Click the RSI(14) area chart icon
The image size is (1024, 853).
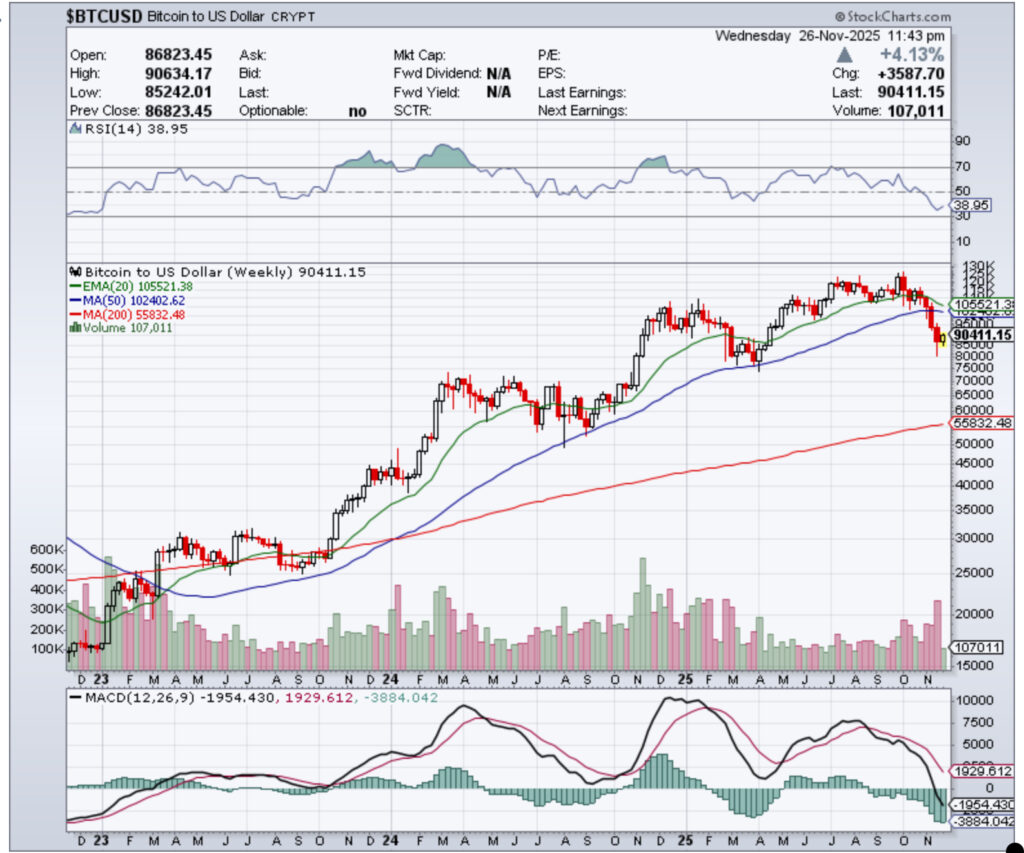73,130
